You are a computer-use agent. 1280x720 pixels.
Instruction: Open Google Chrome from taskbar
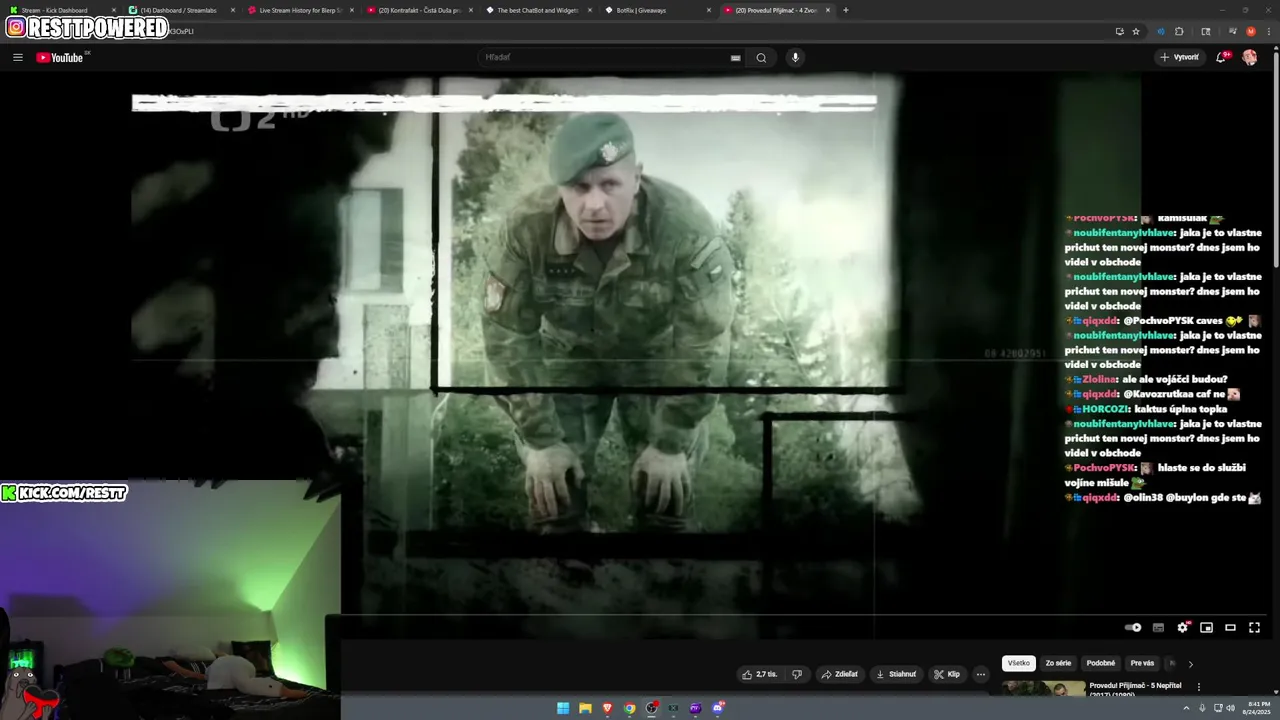click(x=629, y=708)
